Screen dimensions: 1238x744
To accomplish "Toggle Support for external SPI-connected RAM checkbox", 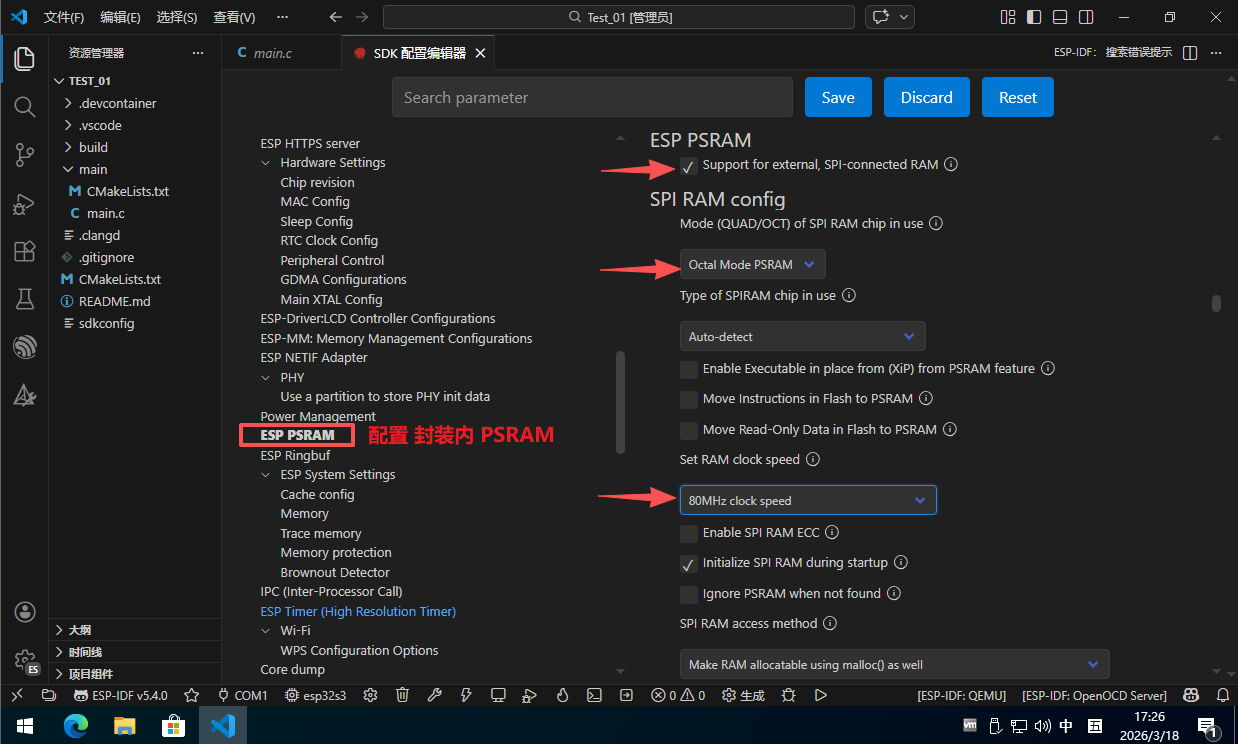I will tap(689, 165).
